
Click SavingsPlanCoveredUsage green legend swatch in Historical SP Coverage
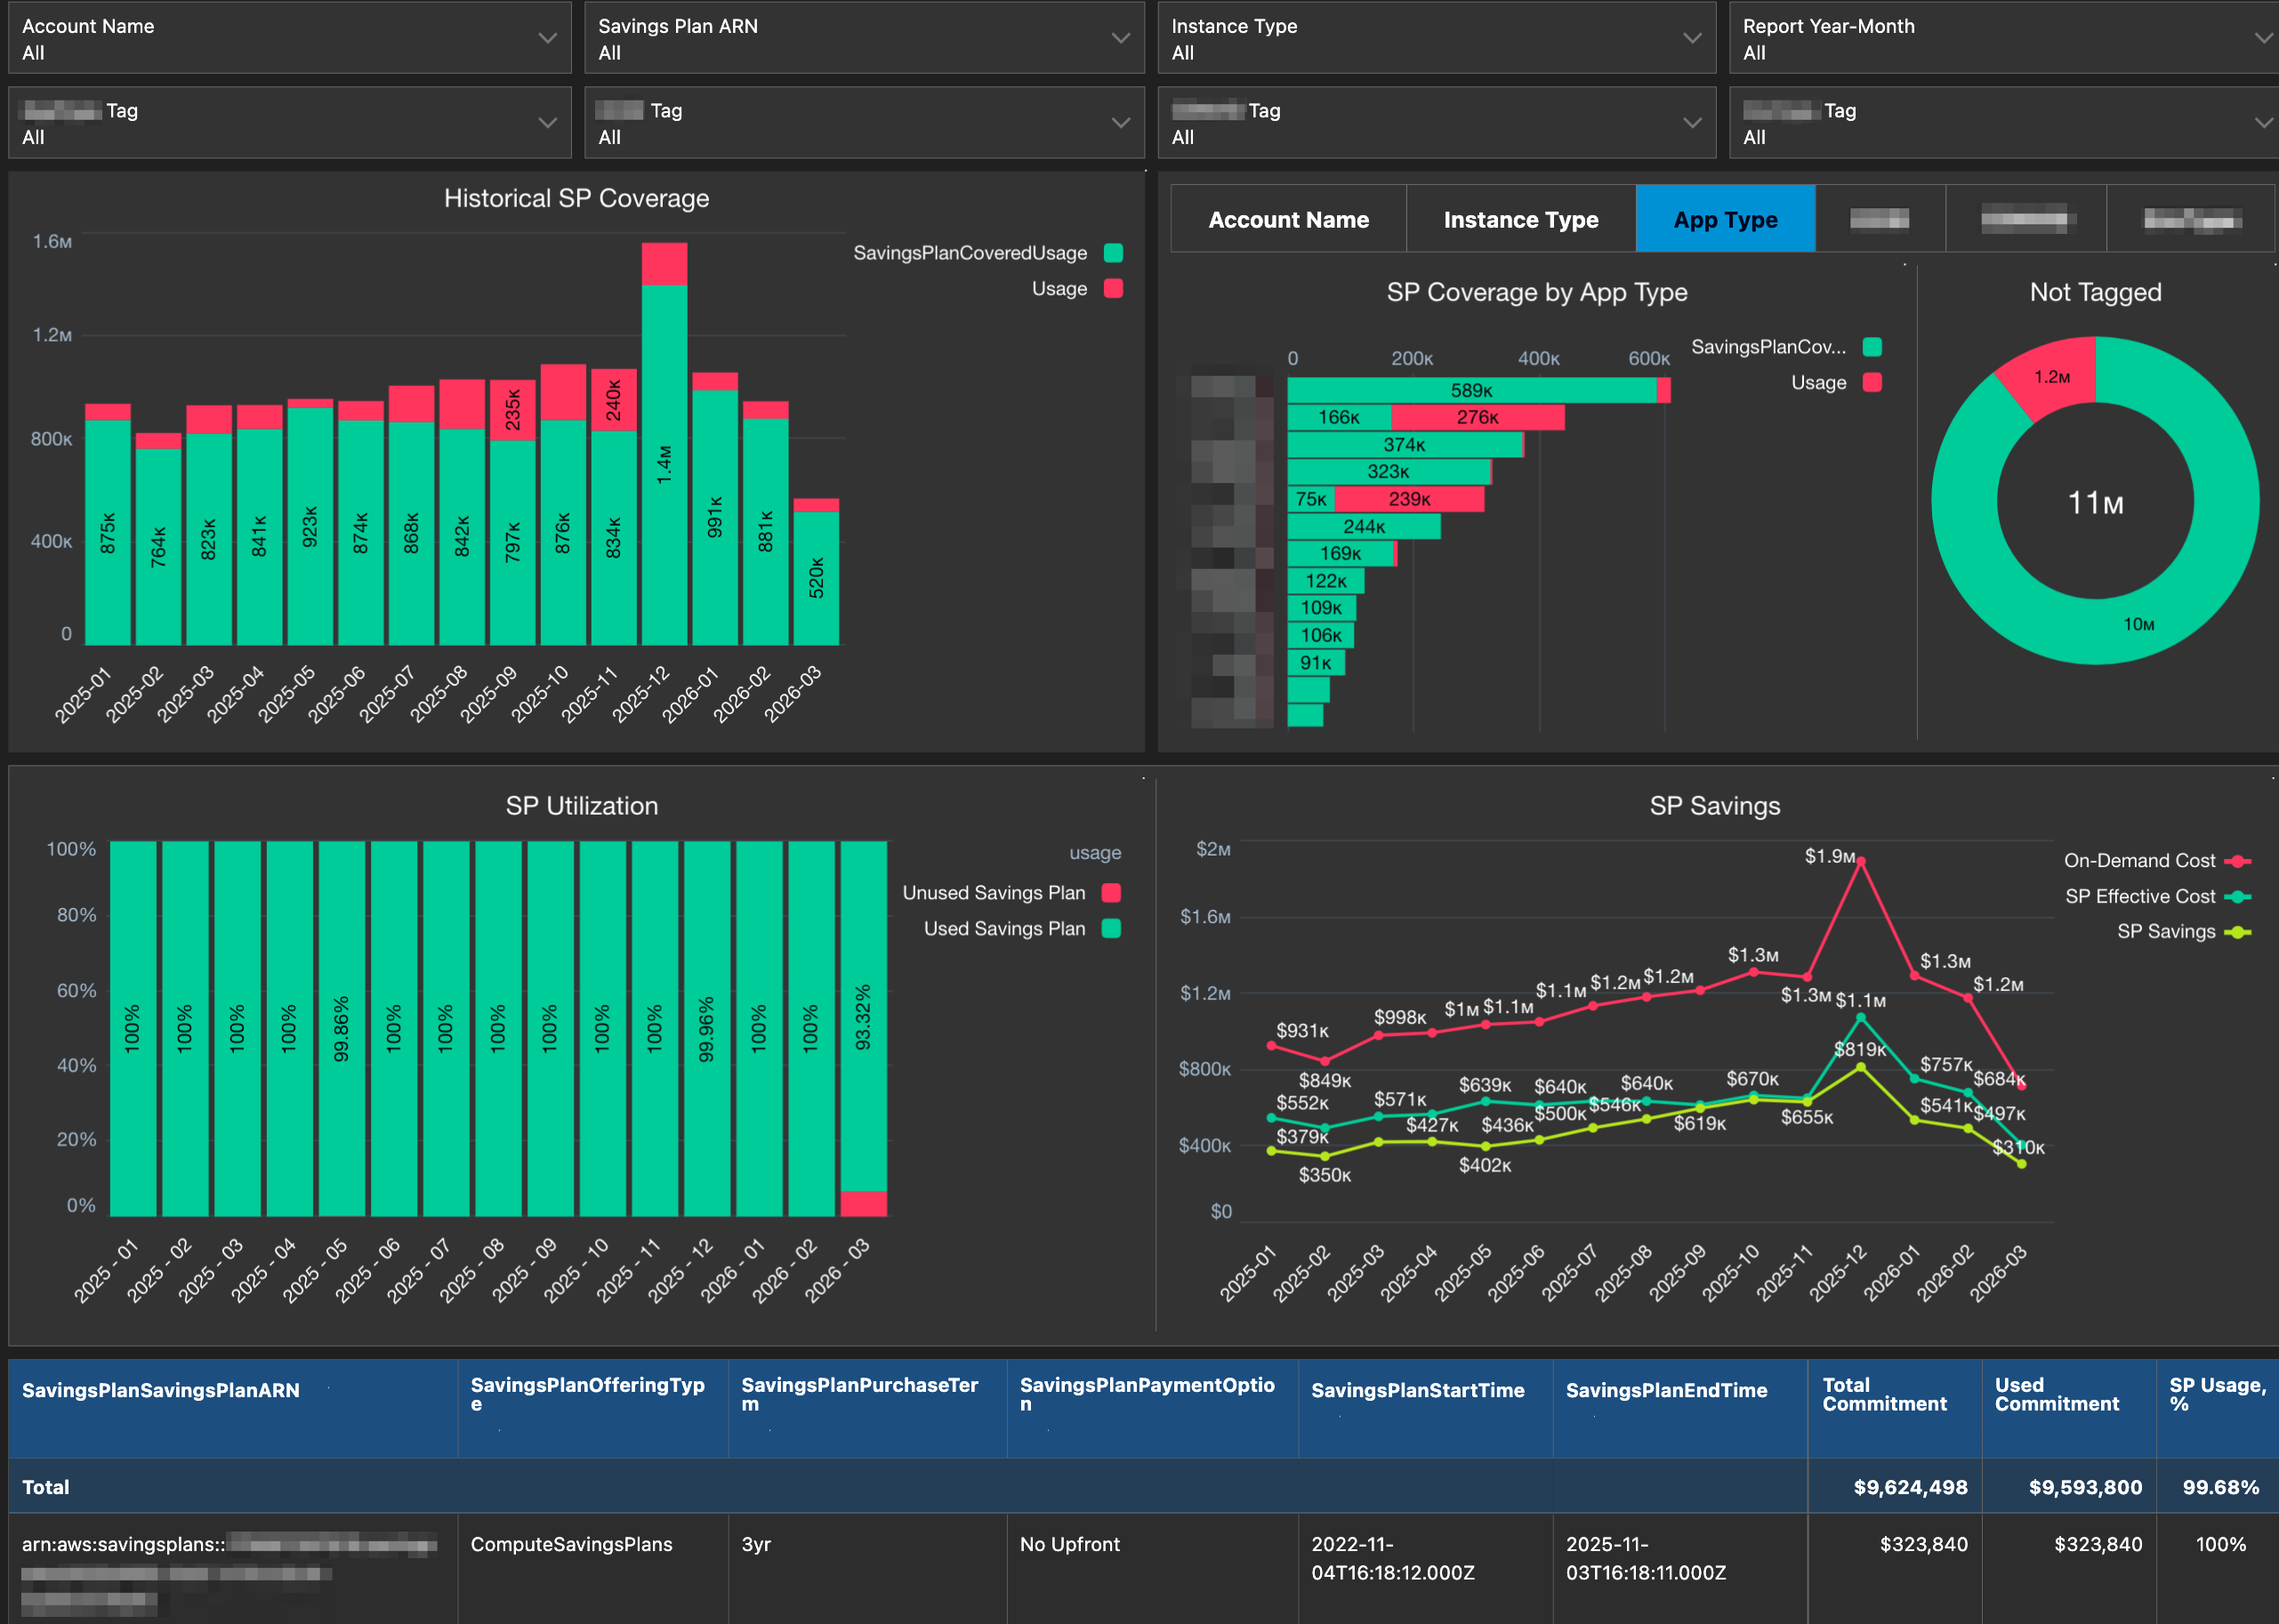1113,253
